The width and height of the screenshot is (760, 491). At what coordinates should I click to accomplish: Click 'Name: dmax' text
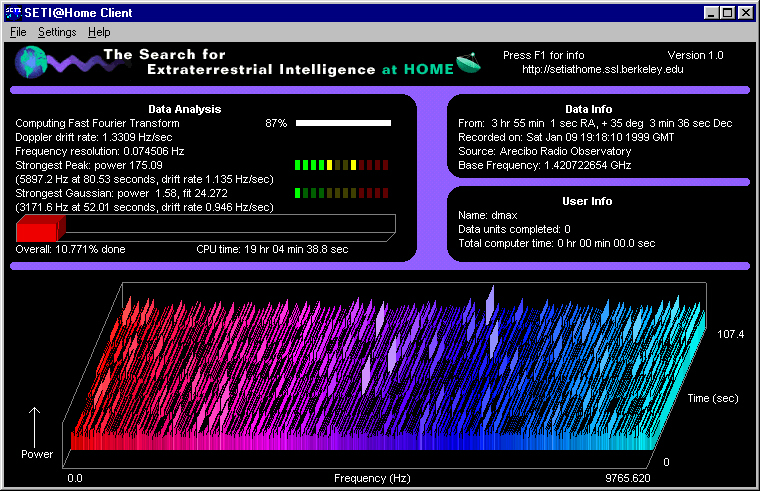coord(488,215)
